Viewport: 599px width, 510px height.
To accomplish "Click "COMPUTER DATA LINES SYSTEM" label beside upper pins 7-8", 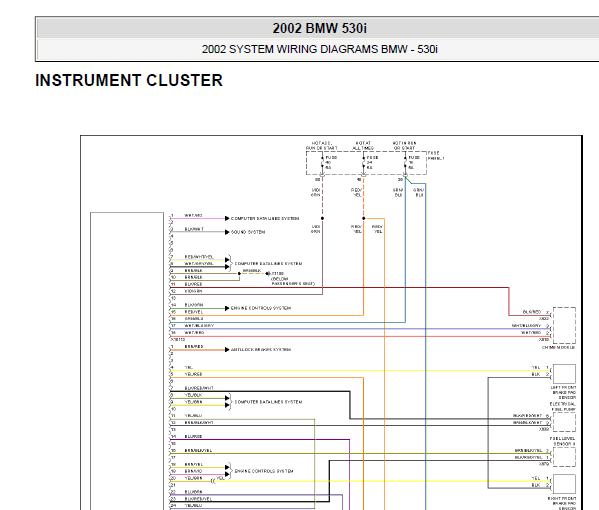I will point(268,264).
